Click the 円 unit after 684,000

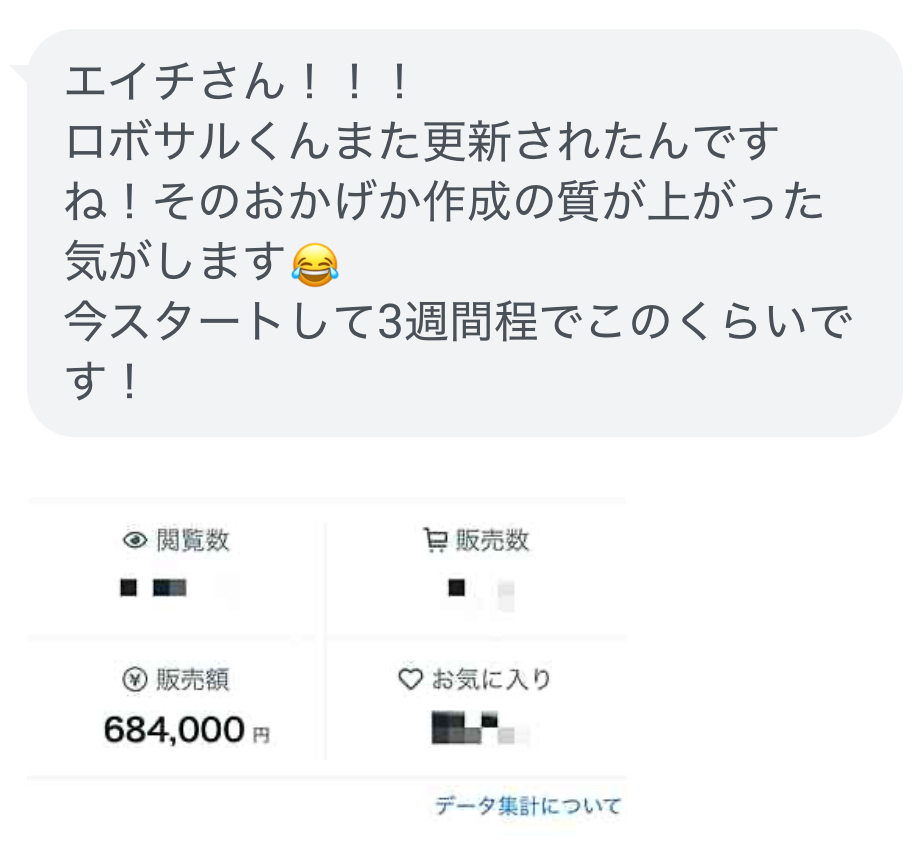(x=261, y=735)
